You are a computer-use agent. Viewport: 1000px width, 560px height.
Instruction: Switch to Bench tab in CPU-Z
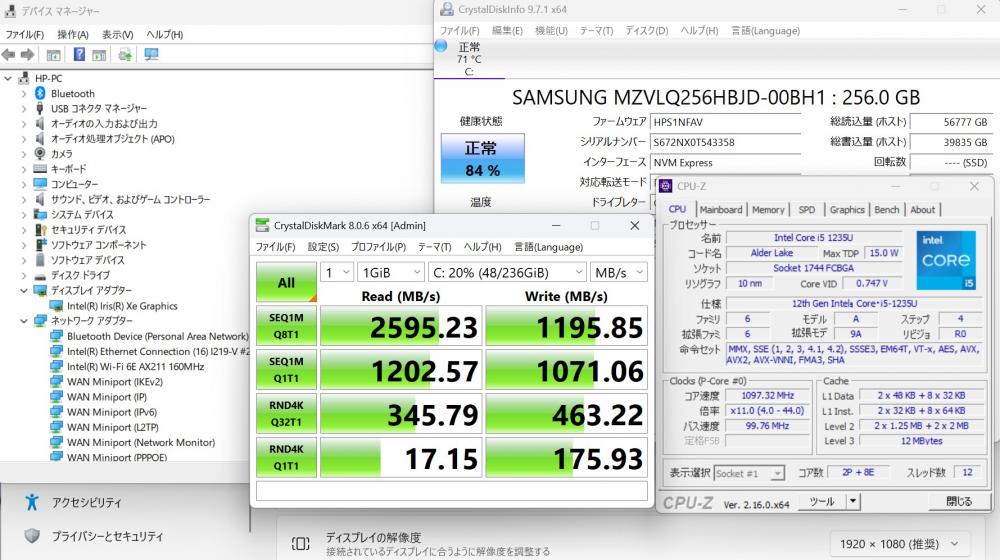886,210
